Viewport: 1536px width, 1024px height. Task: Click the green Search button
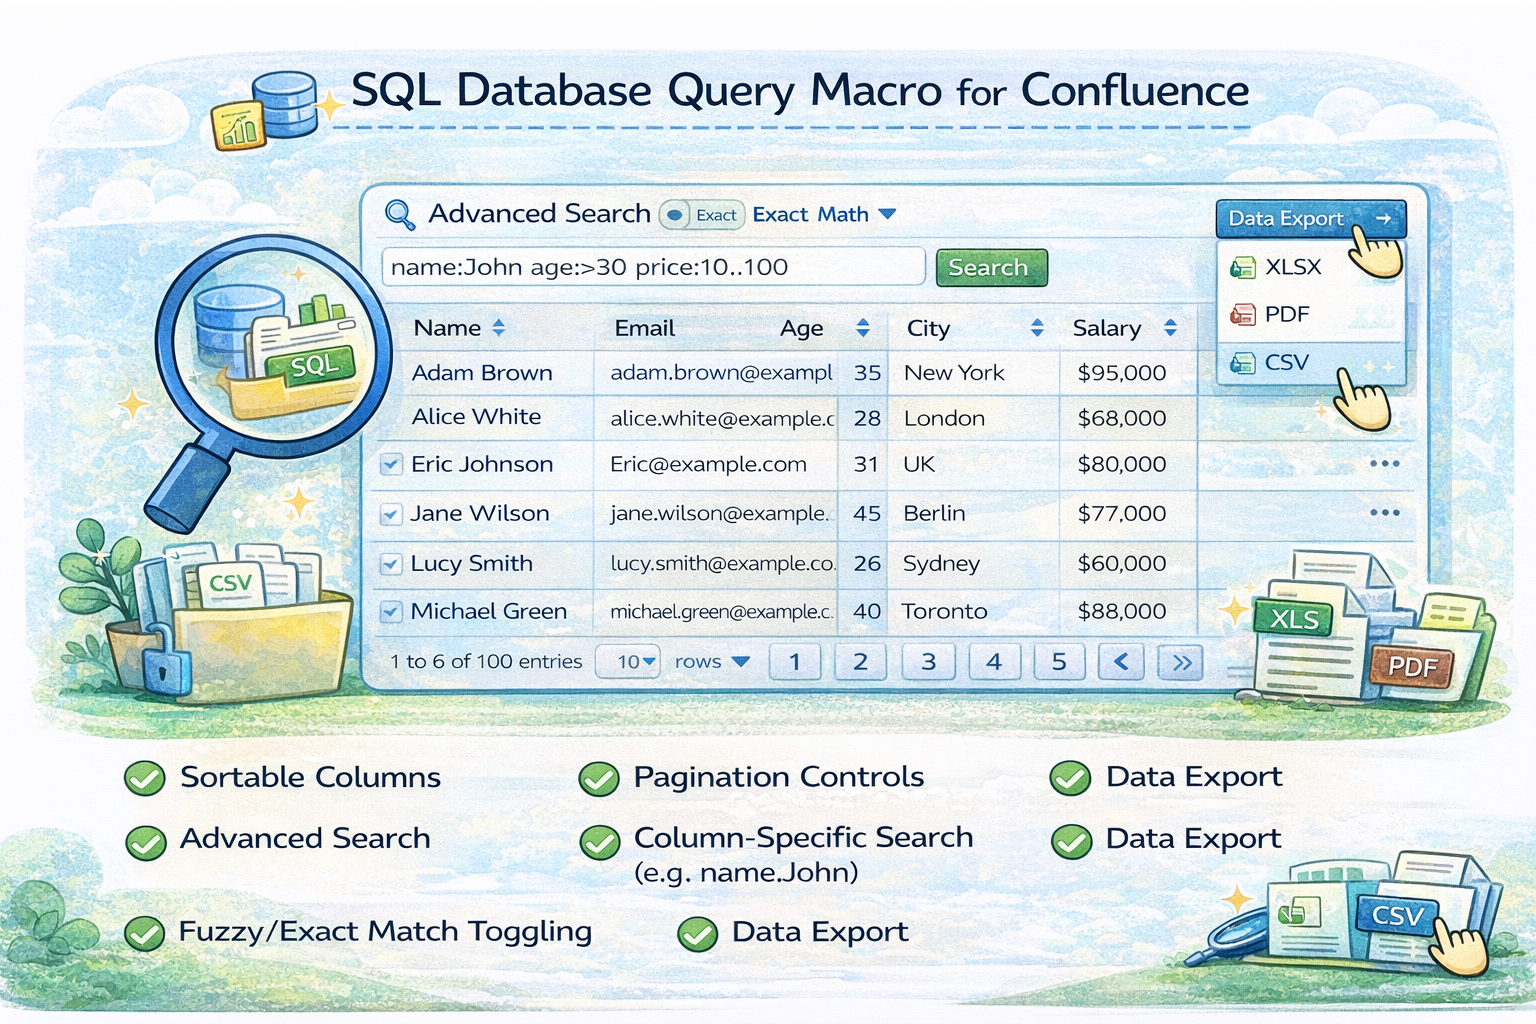[x=991, y=267]
